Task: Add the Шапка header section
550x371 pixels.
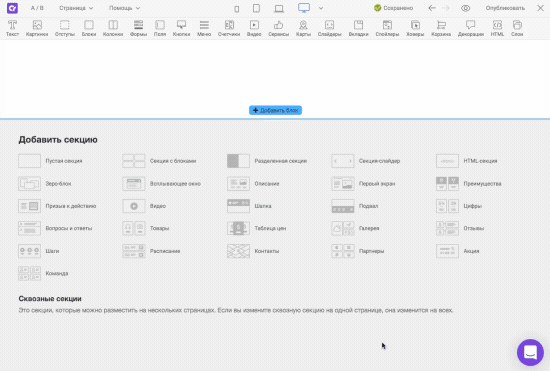Action: point(249,206)
